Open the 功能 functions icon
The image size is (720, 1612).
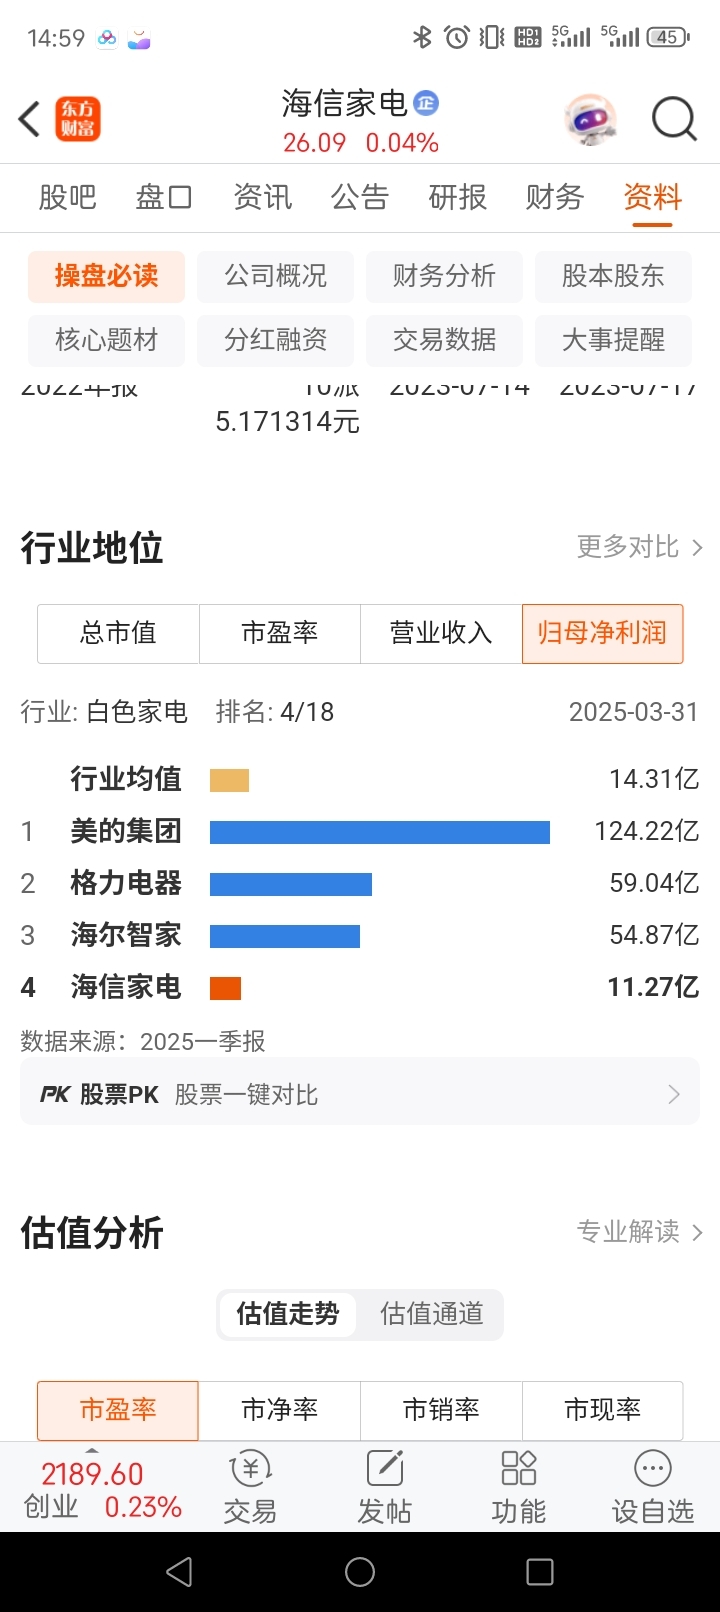tap(518, 1487)
